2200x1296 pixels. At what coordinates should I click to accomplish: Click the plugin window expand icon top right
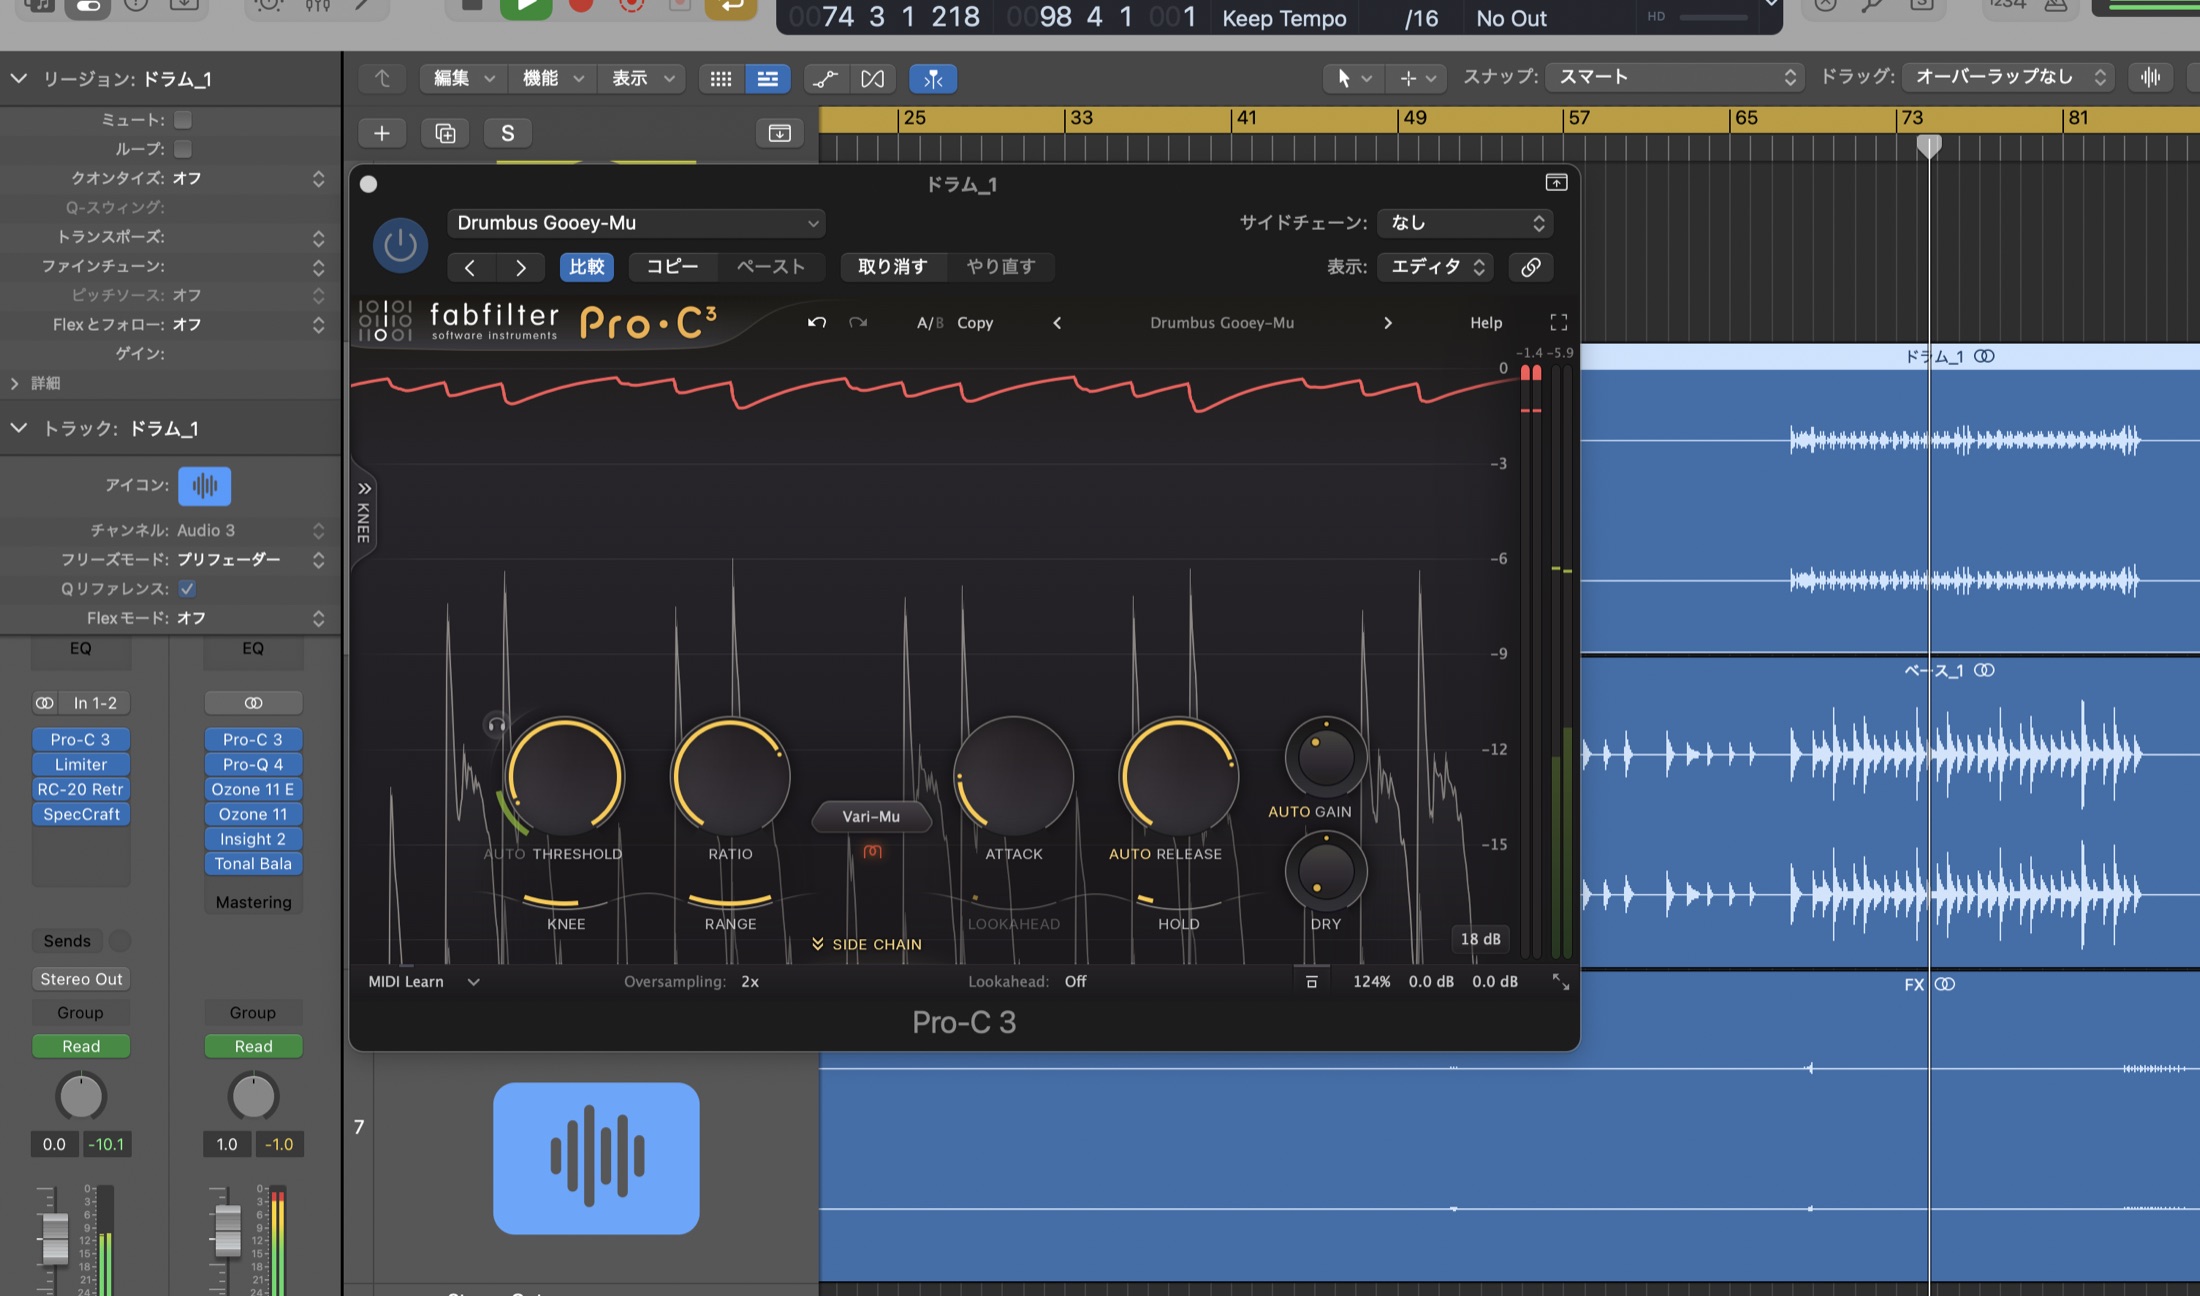click(1556, 182)
